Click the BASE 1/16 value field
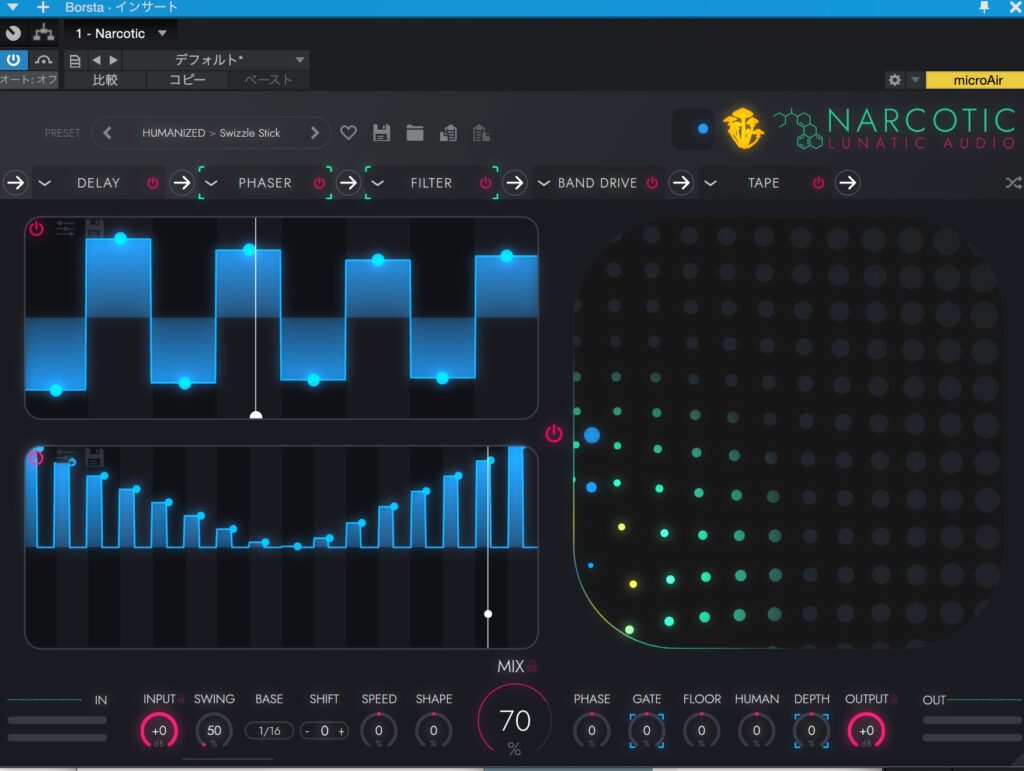 [269, 731]
